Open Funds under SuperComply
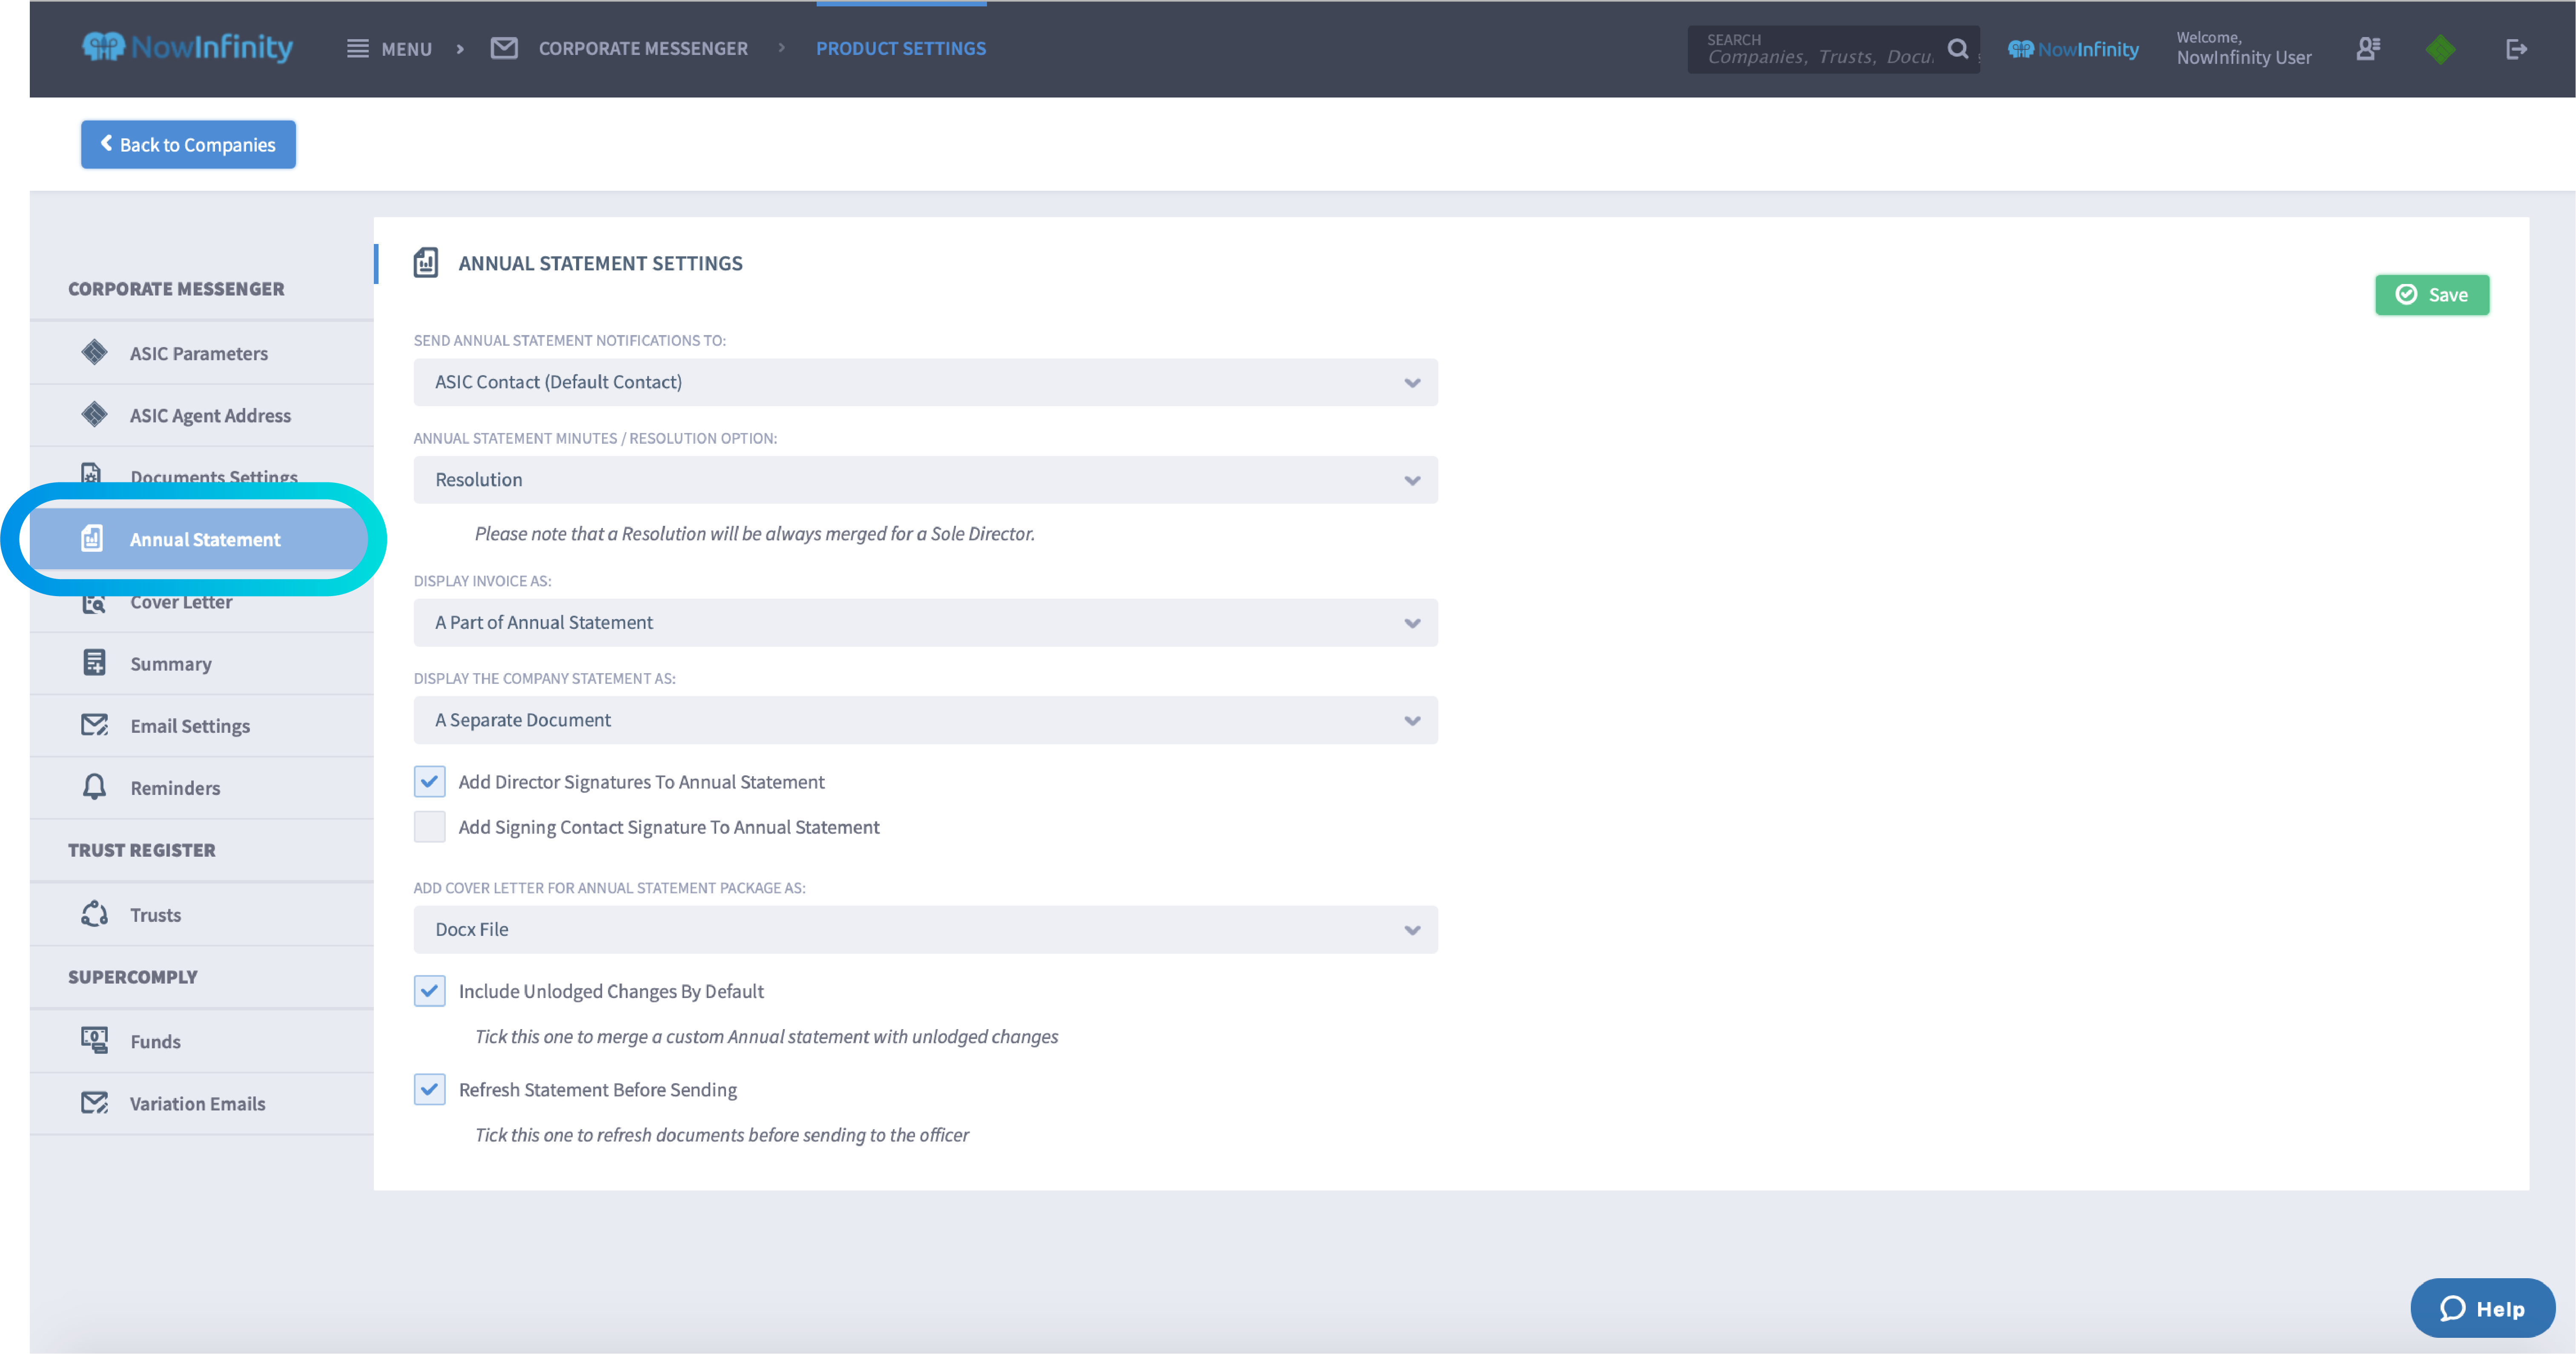2576x1354 pixels. point(202,1041)
